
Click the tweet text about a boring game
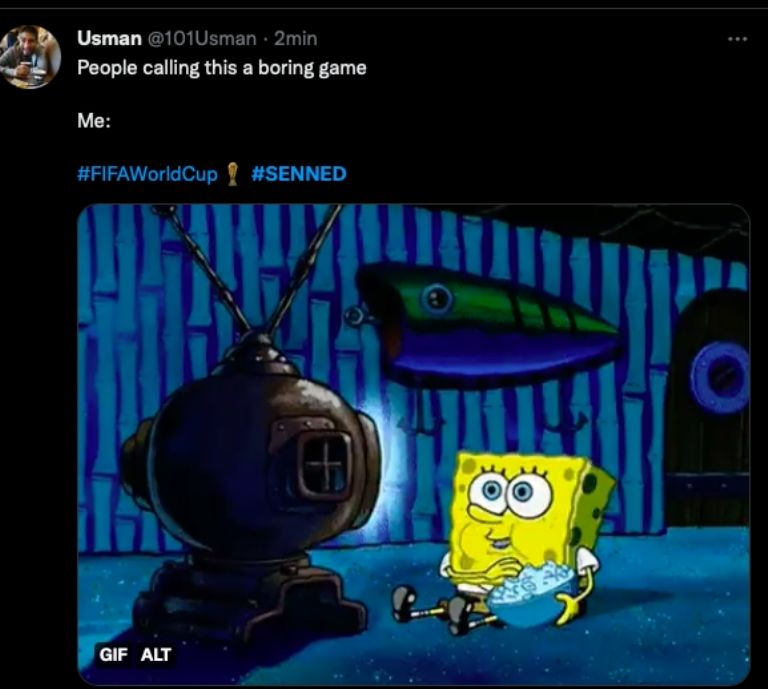(221, 68)
